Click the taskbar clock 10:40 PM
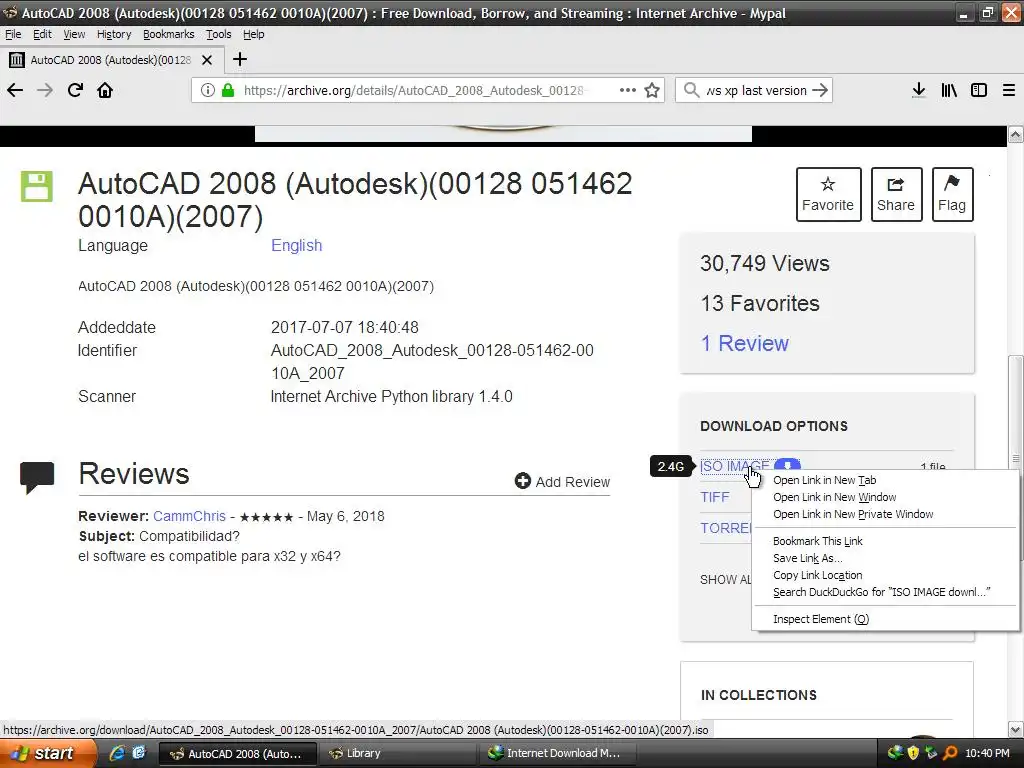The image size is (1024, 768). click(987, 753)
